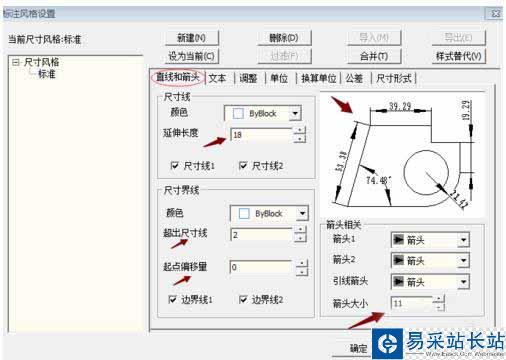Click the 延伸长度 input field
Image resolution: width=506 pixels, height=360 pixels.
pos(262,135)
